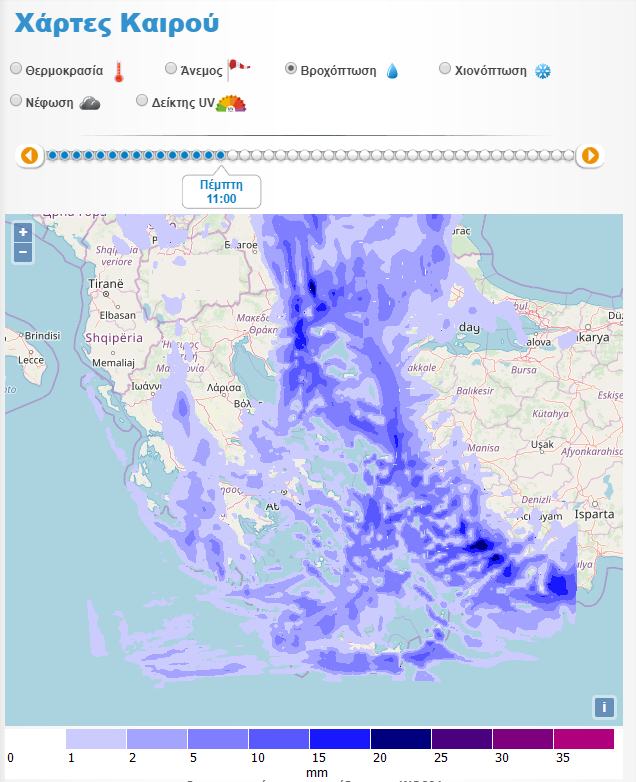This screenshot has width=636, height=782.
Task: Click Shqipëria country label on map
Action: click(114, 338)
